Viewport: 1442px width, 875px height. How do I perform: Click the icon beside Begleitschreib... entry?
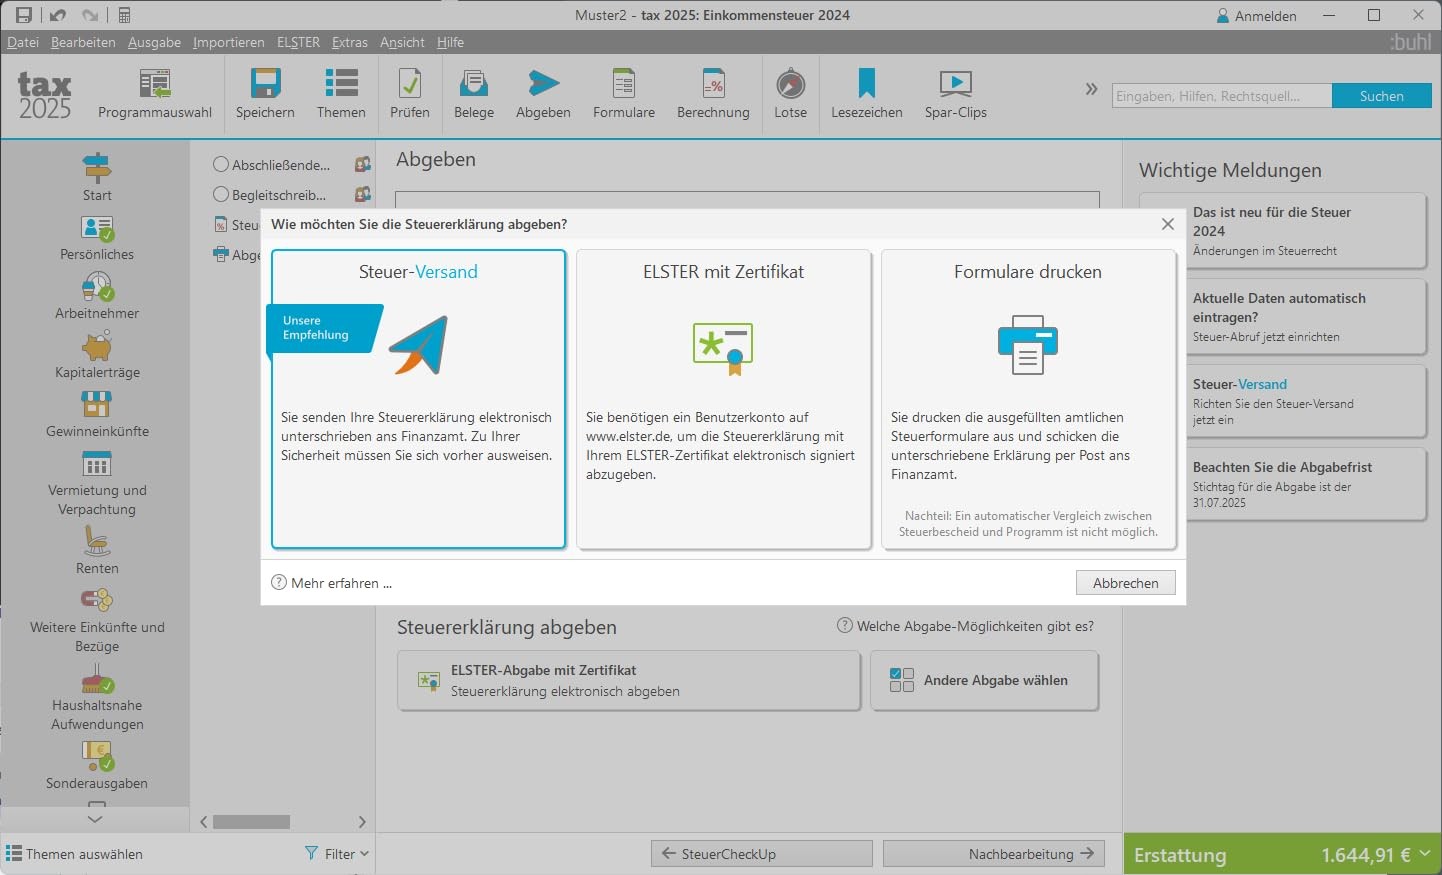[363, 194]
